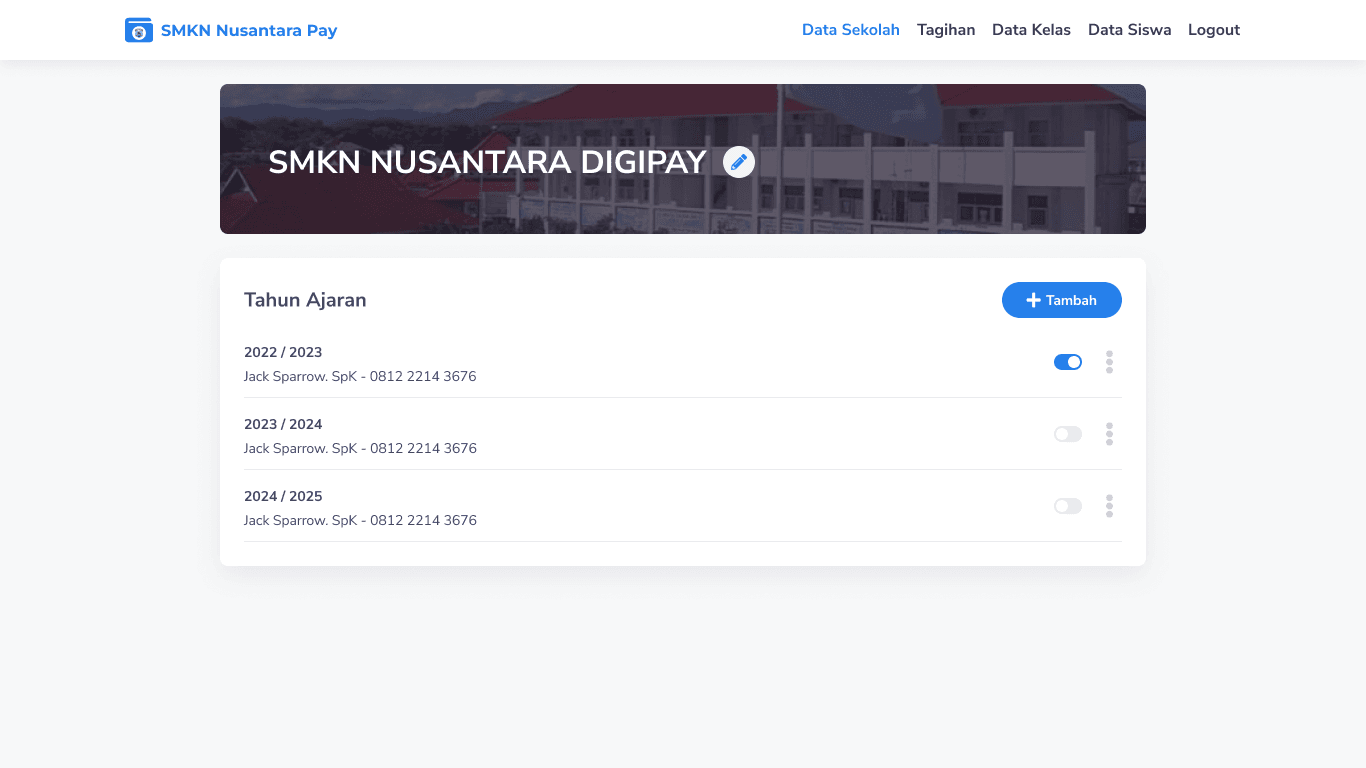This screenshot has width=1366, height=768.
Task: Click the SMKN Nusantara Pay brand link
Action: point(231,30)
